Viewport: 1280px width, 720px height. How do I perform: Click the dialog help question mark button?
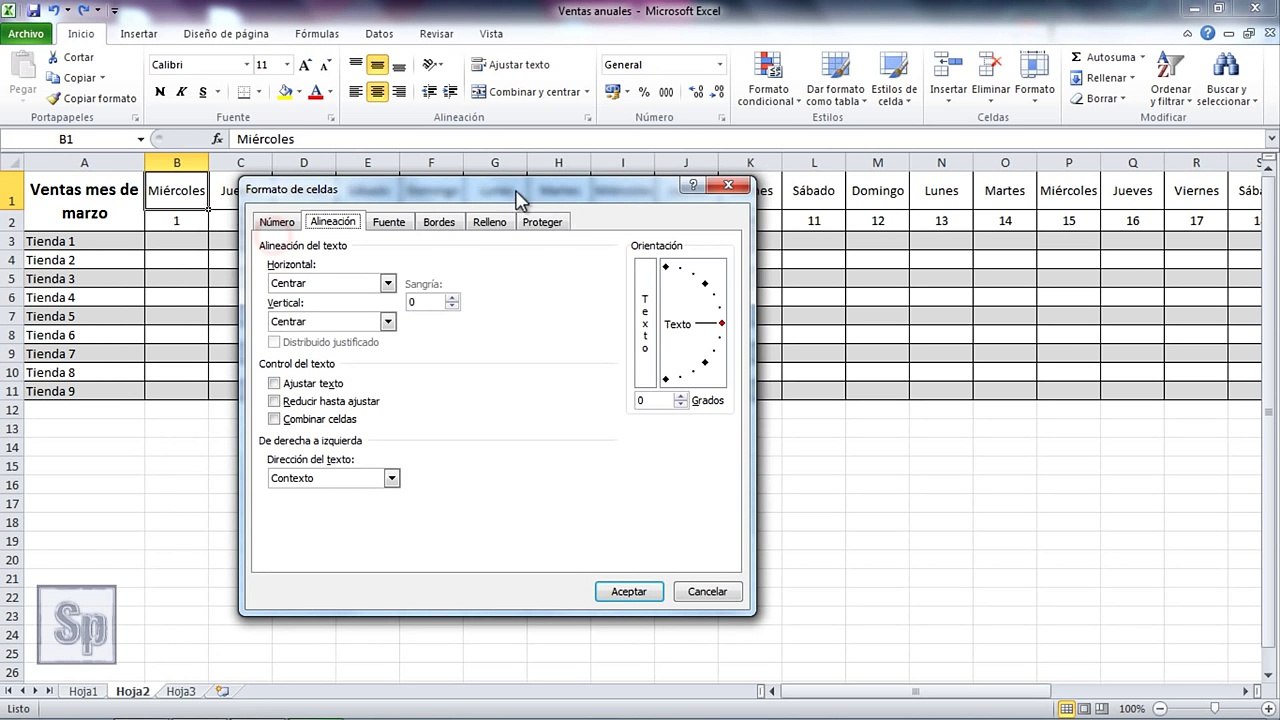pyautogui.click(x=692, y=185)
